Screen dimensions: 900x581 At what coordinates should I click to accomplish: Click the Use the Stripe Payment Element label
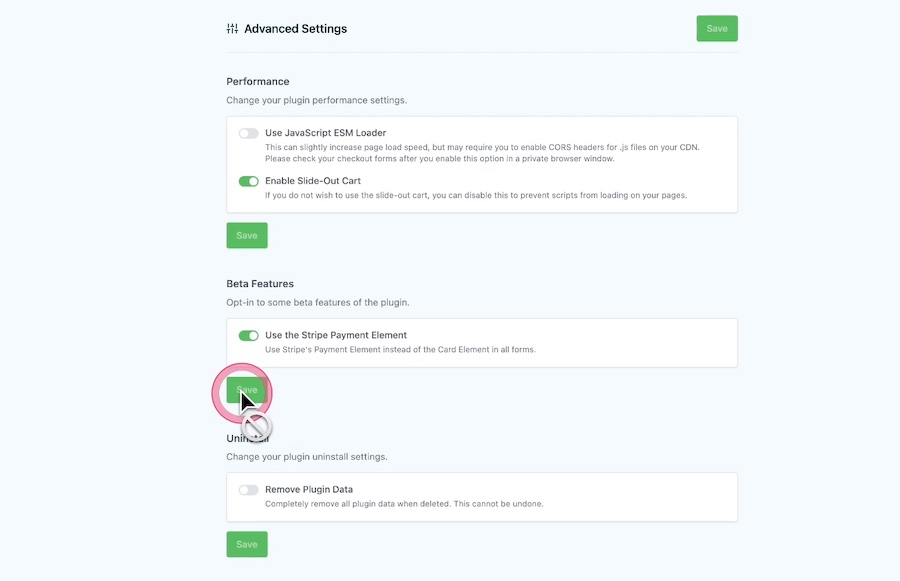(x=335, y=335)
